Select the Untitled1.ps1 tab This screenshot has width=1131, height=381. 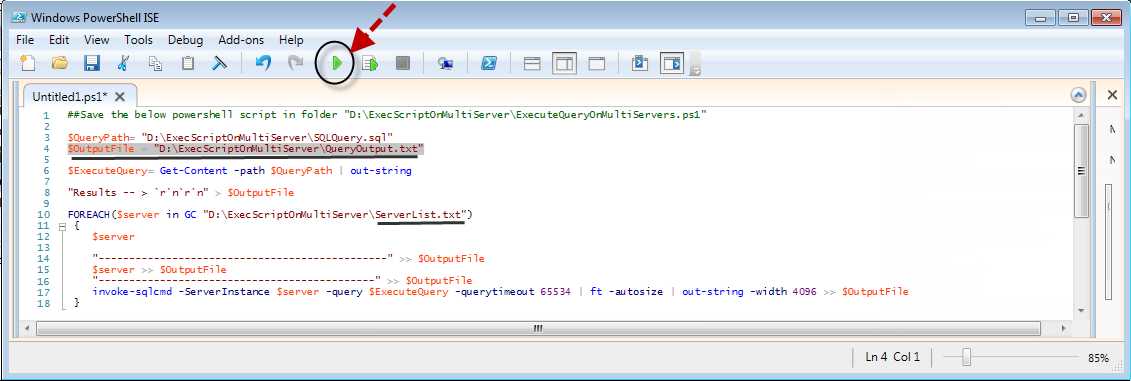[x=70, y=96]
